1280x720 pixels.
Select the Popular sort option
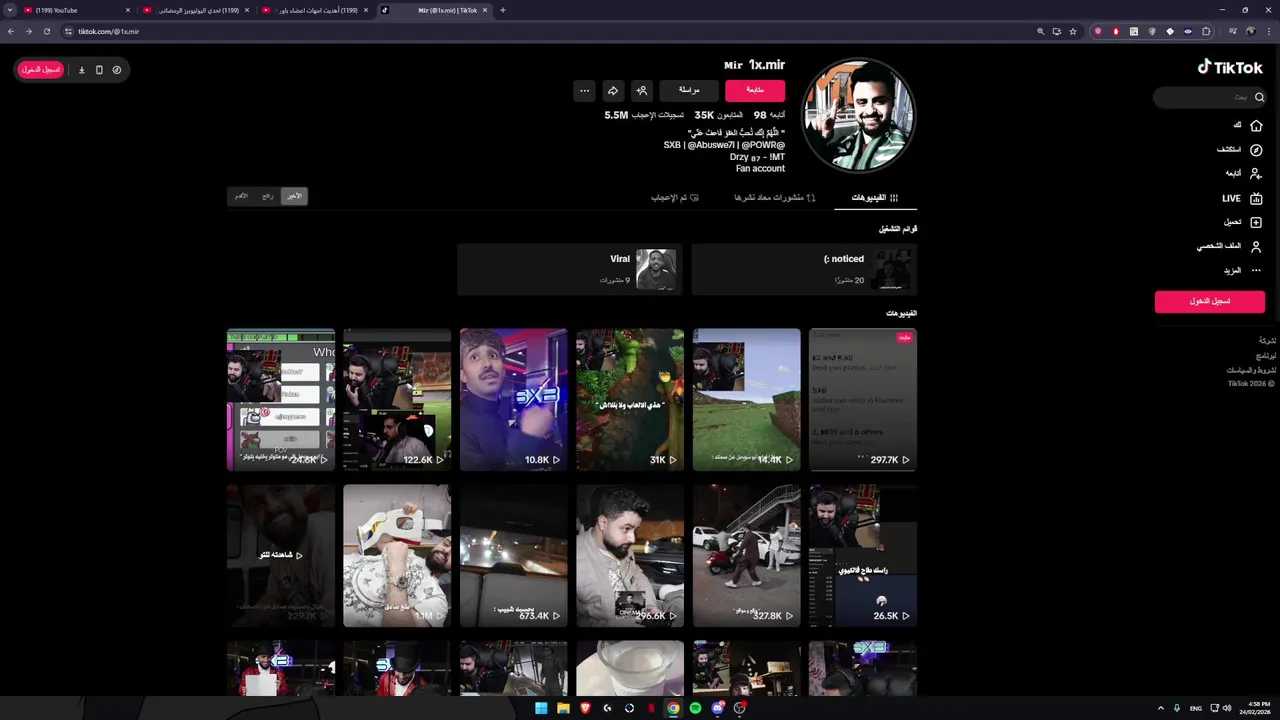click(x=268, y=196)
